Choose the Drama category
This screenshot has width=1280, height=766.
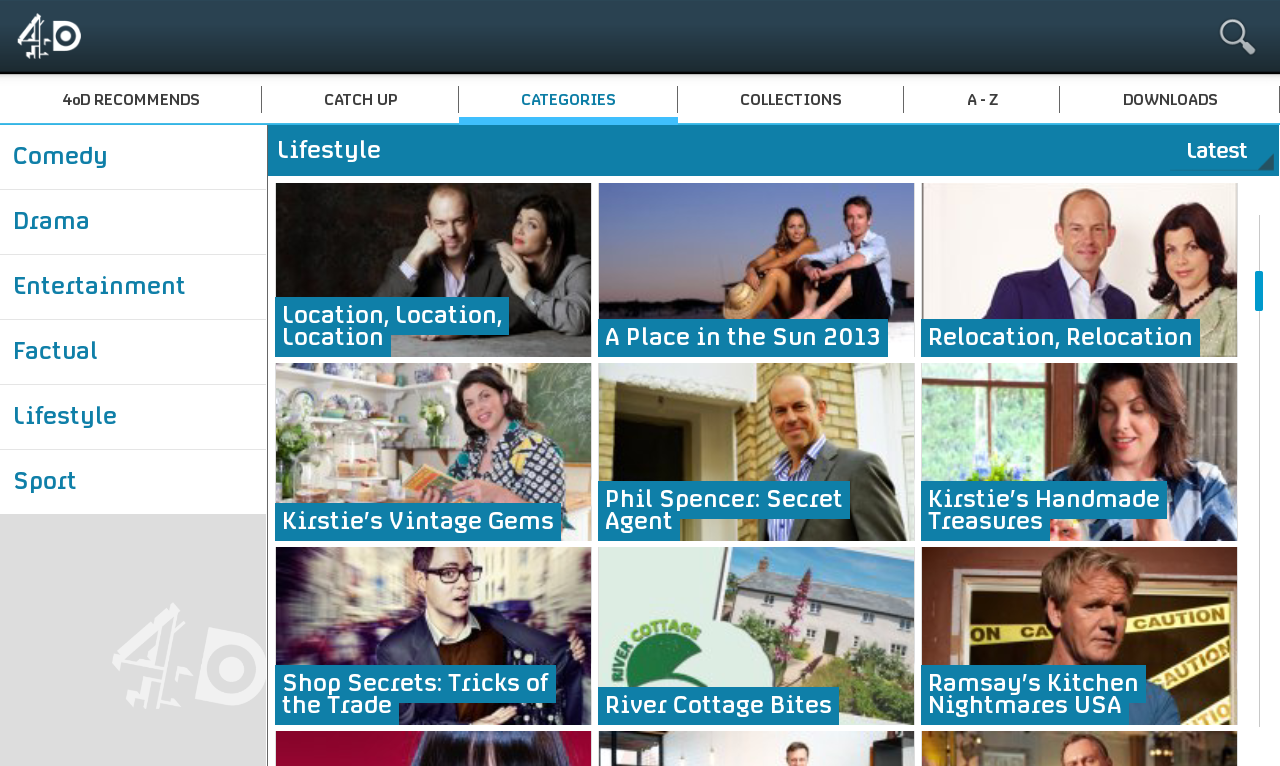[x=133, y=222]
